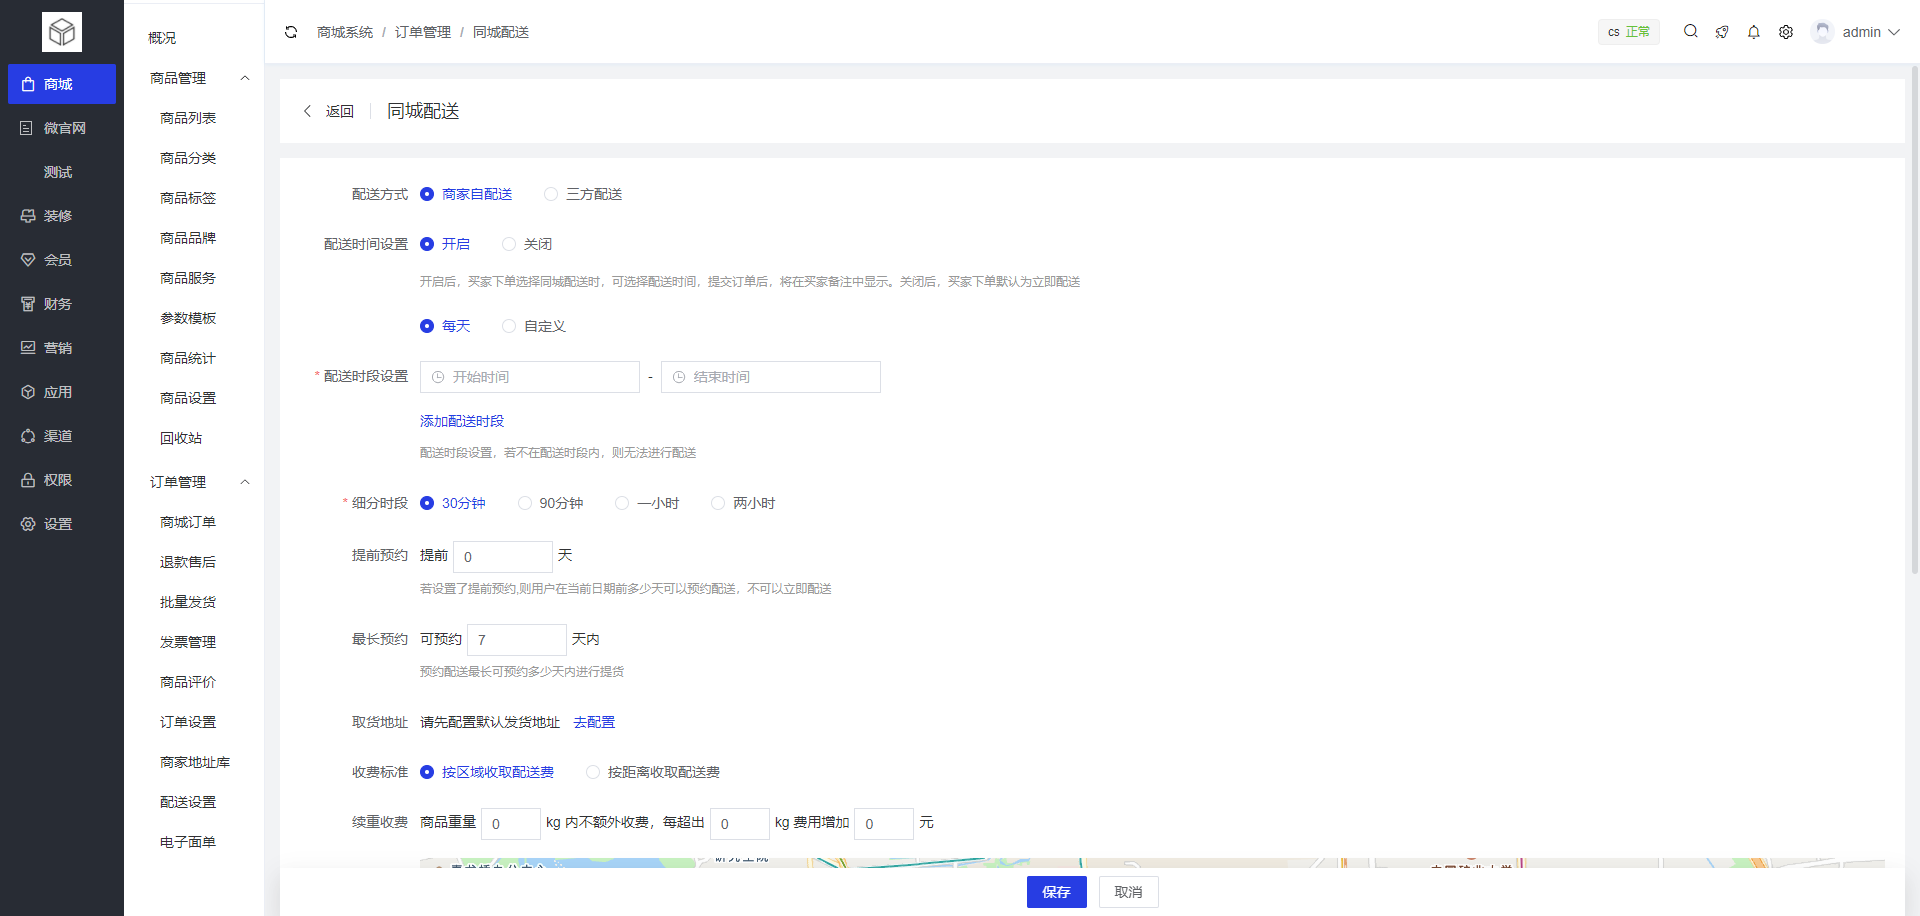
Task: Go to 订单管理 in the breadcrumb
Action: tap(423, 31)
